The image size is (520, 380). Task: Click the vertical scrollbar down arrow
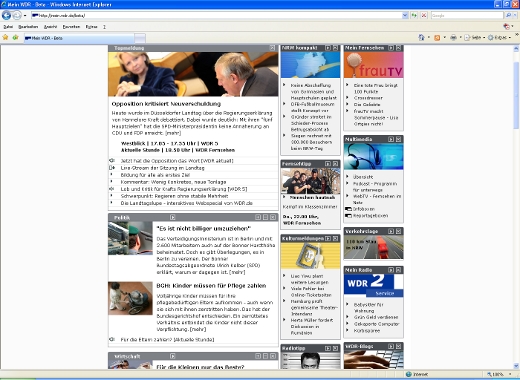coord(516,366)
